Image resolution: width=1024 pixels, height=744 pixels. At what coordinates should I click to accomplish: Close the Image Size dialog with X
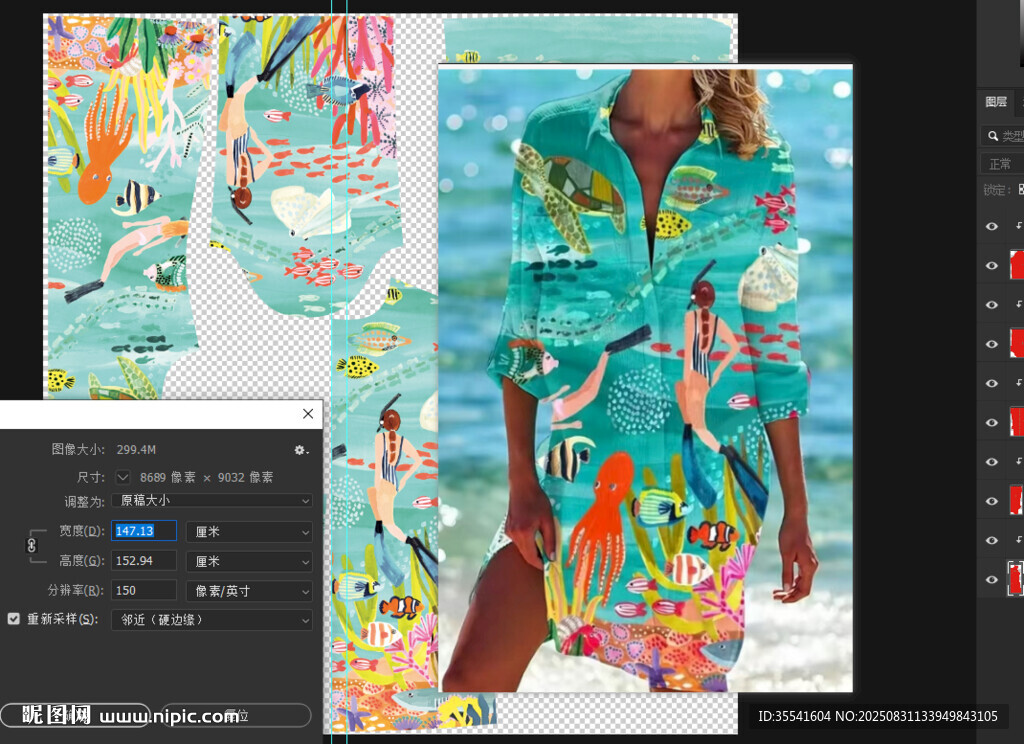coord(308,413)
